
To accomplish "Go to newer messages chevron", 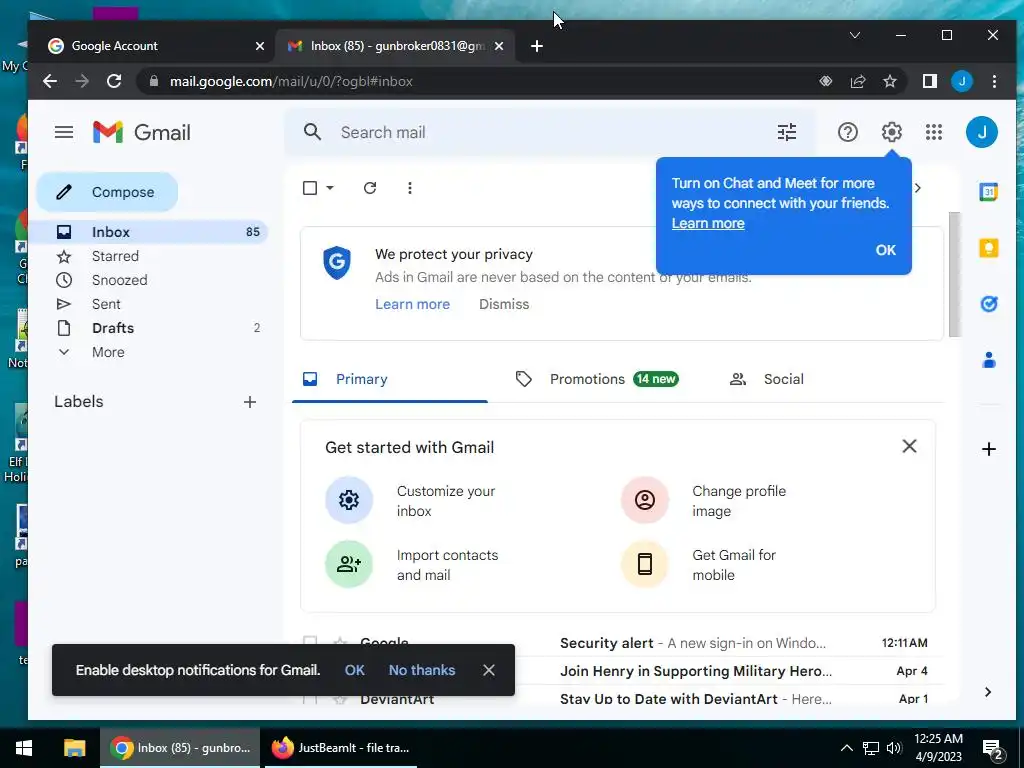I will point(918,188).
